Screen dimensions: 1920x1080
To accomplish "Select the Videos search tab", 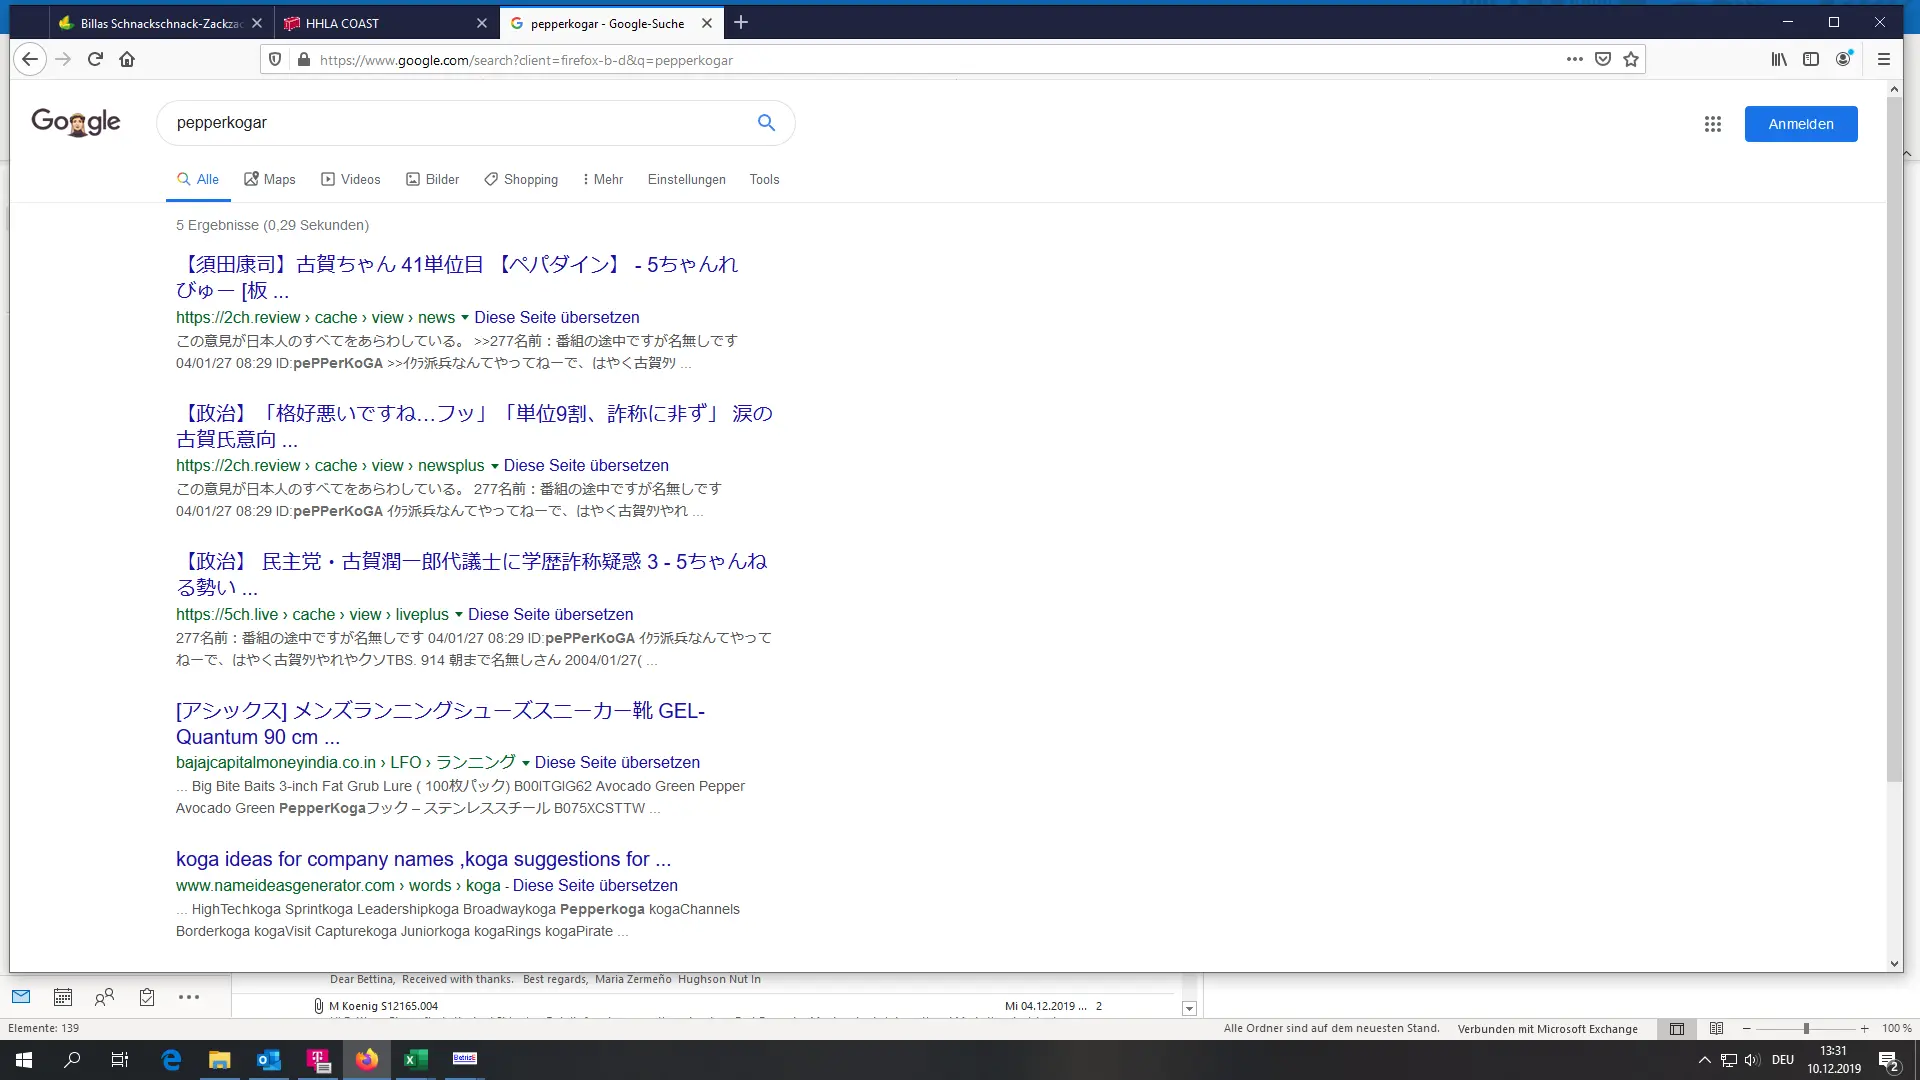I will 351,179.
